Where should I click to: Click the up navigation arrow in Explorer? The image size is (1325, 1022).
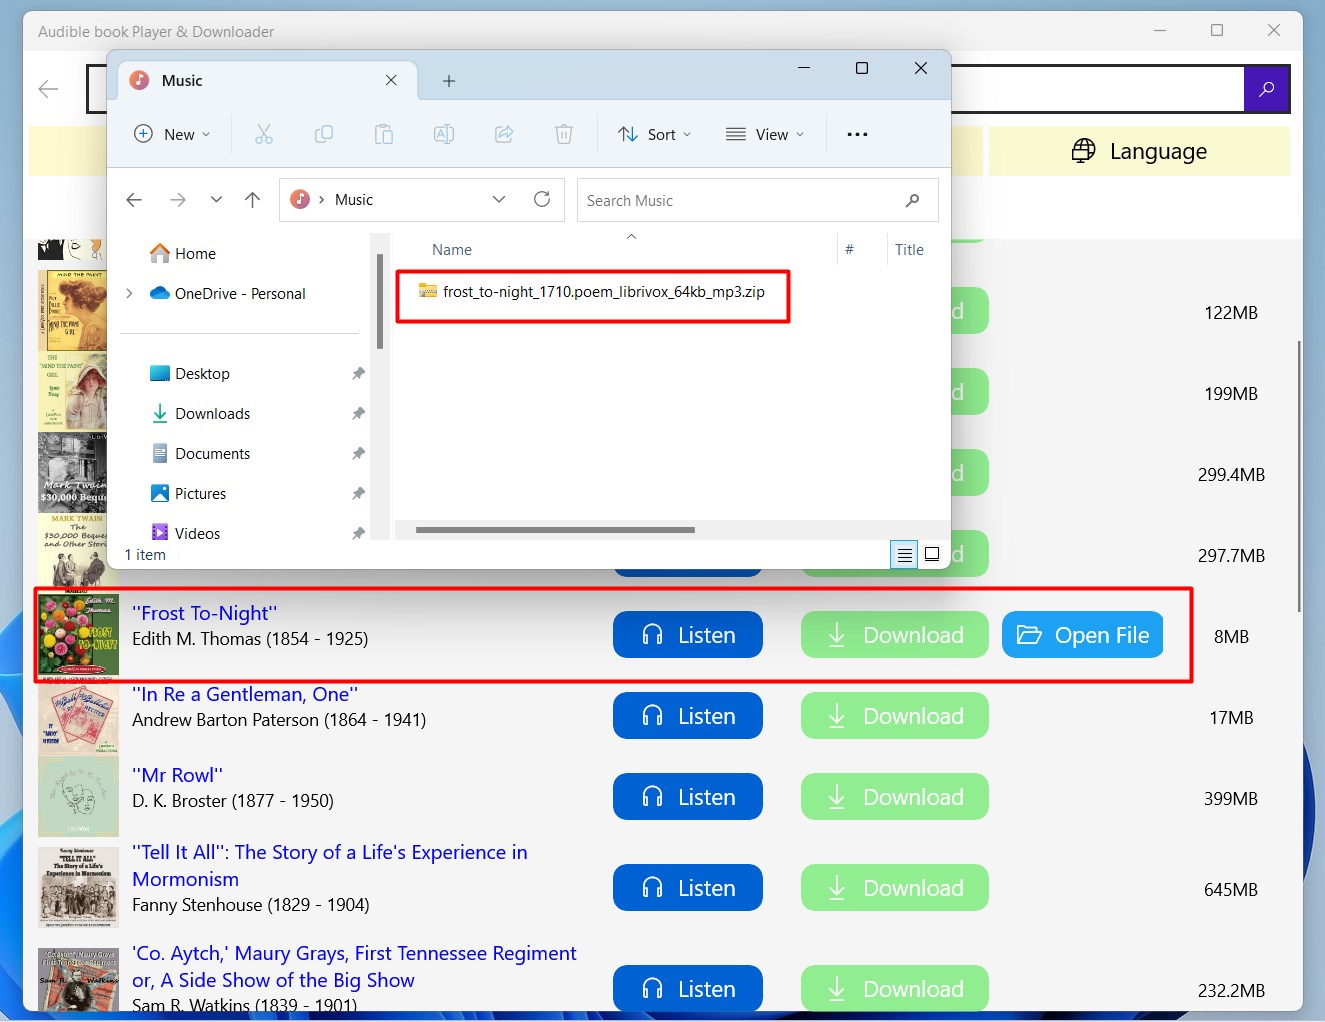point(252,199)
